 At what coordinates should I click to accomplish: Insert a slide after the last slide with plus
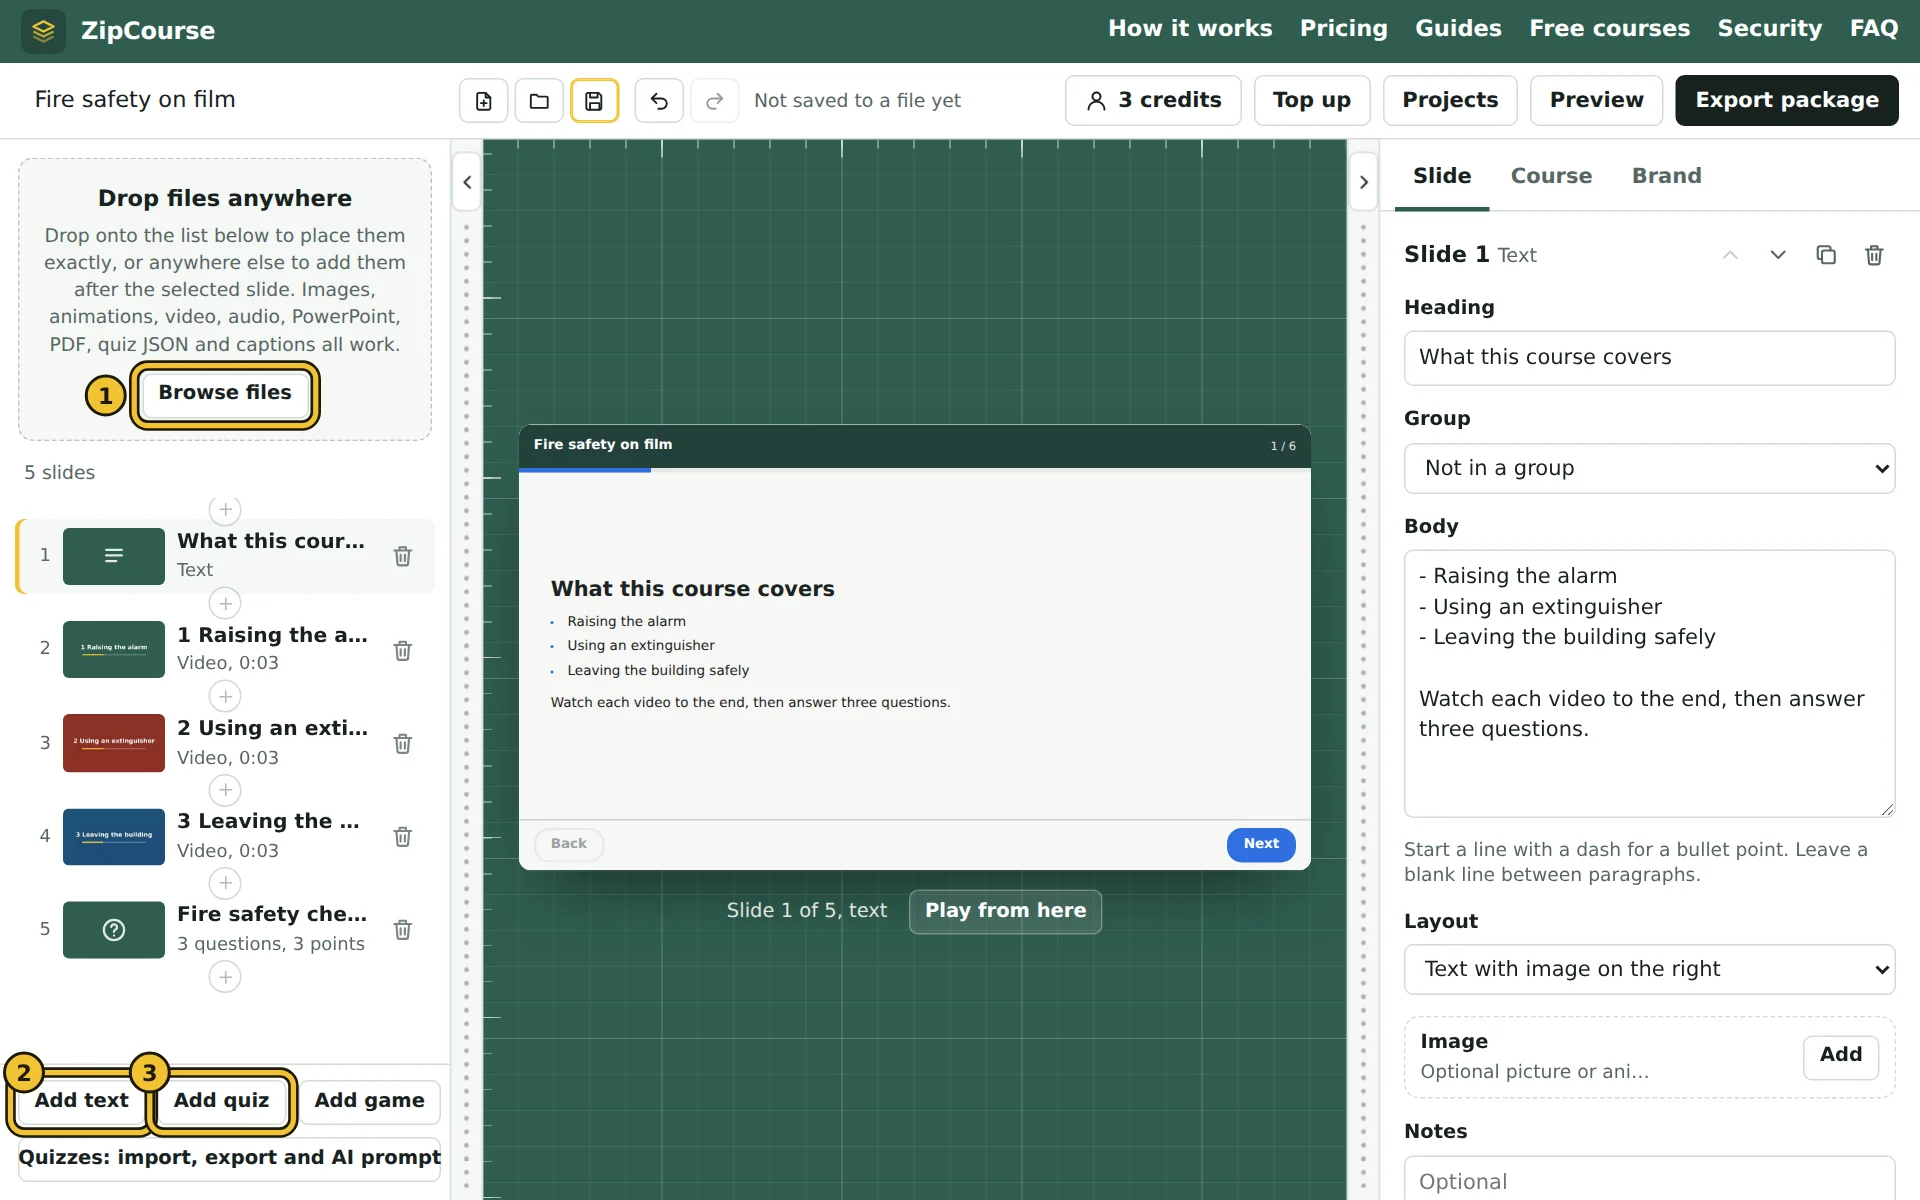(x=225, y=977)
